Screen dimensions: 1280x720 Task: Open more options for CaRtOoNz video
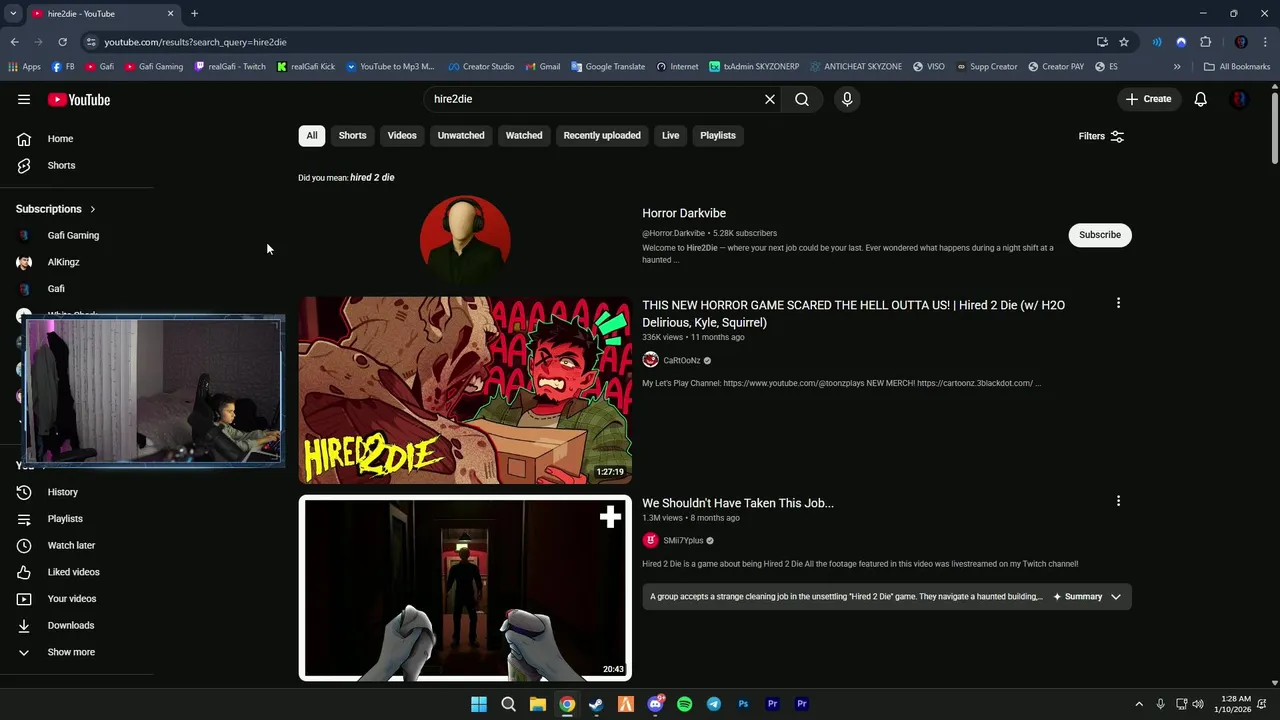(1118, 303)
